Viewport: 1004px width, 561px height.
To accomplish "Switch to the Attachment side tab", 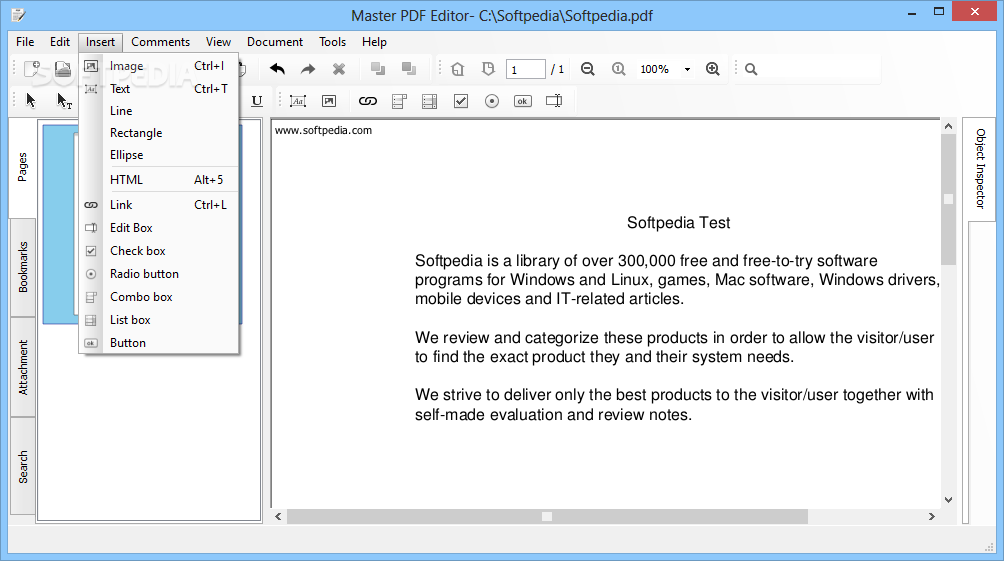I will pyautogui.click(x=23, y=367).
